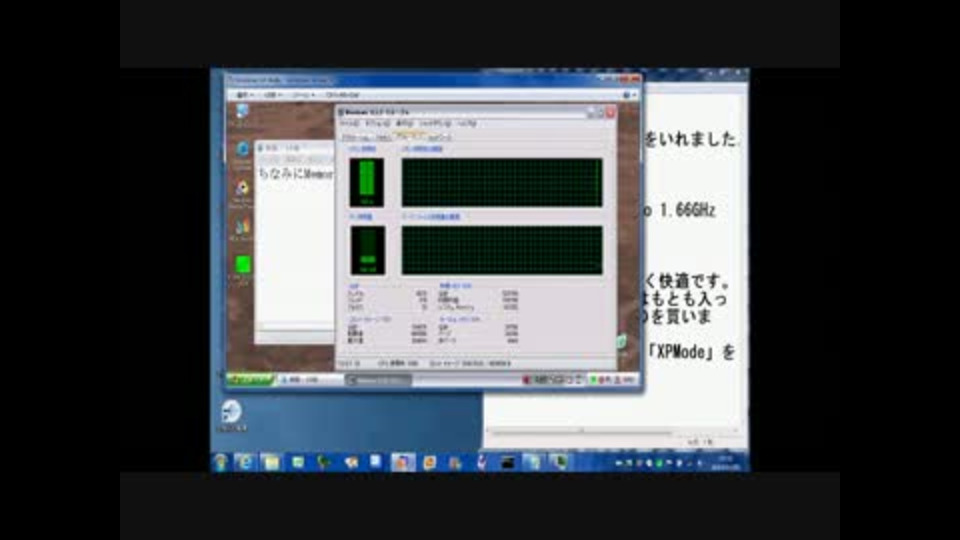960x540 pixels.
Task: Switch to Task Manager Networking tab
Action: pos(440,138)
